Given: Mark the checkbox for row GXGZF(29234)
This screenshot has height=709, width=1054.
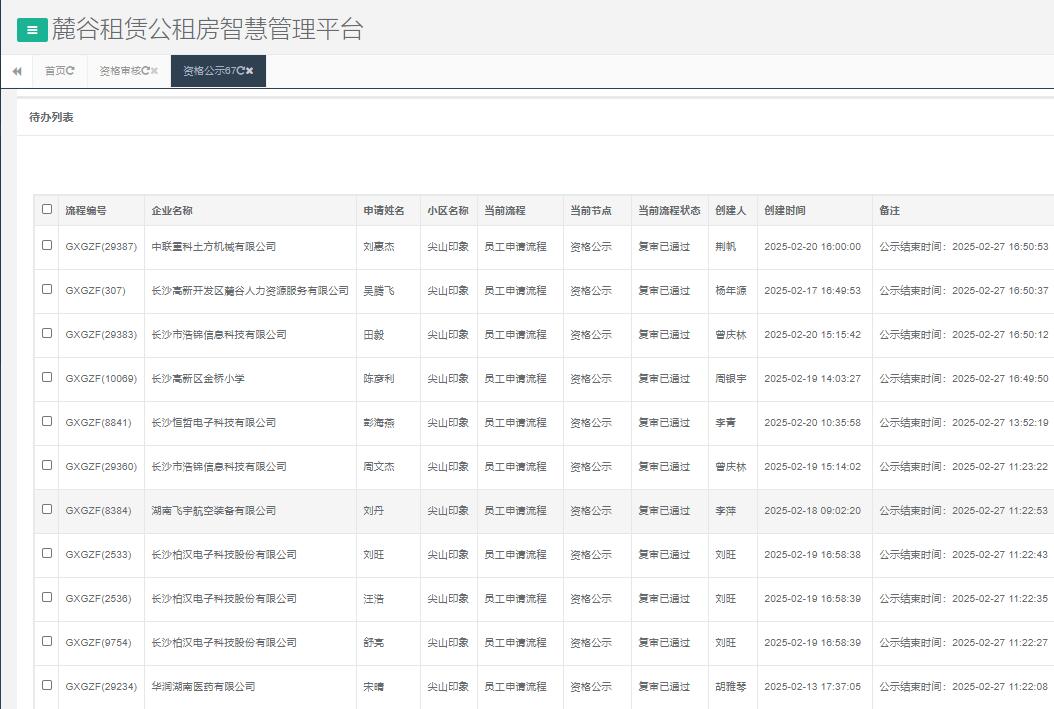Looking at the screenshot, I should (47, 685).
